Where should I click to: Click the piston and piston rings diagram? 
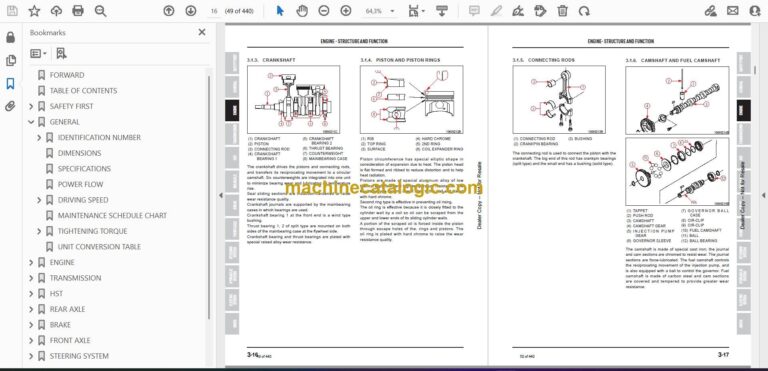coord(411,99)
